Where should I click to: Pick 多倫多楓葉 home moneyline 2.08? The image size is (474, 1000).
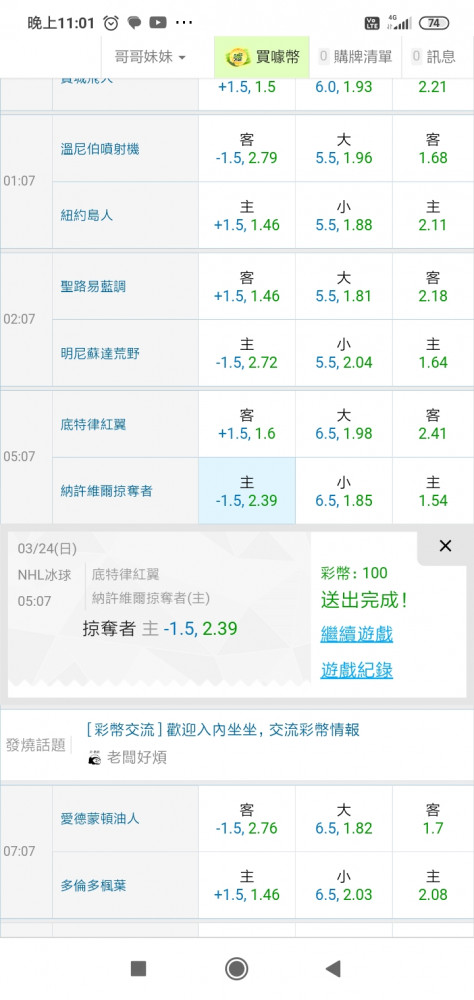coord(433,885)
